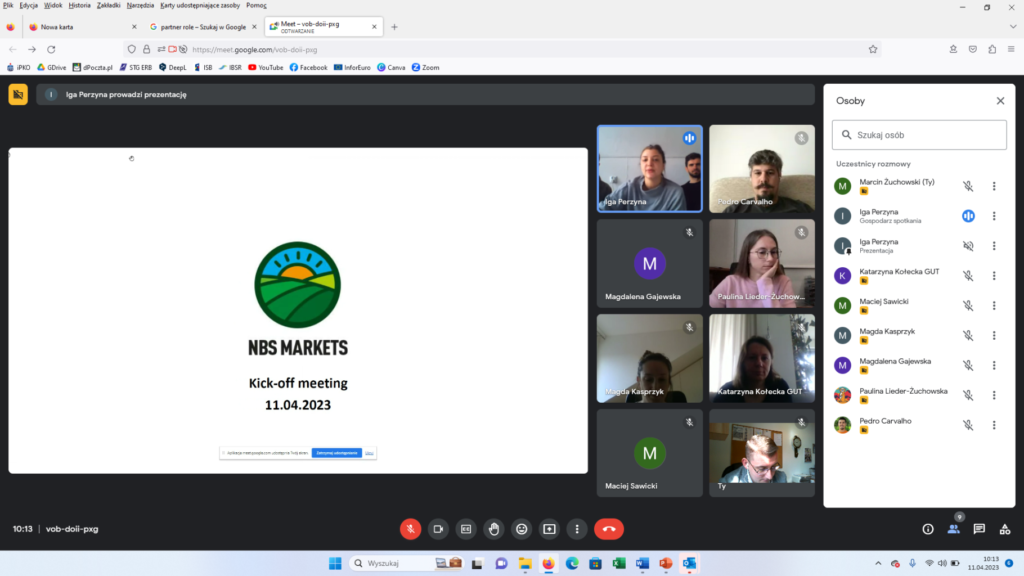Screen dimensions: 1024x576
Task: Open Zoom bookmark
Action: click(x=425, y=67)
